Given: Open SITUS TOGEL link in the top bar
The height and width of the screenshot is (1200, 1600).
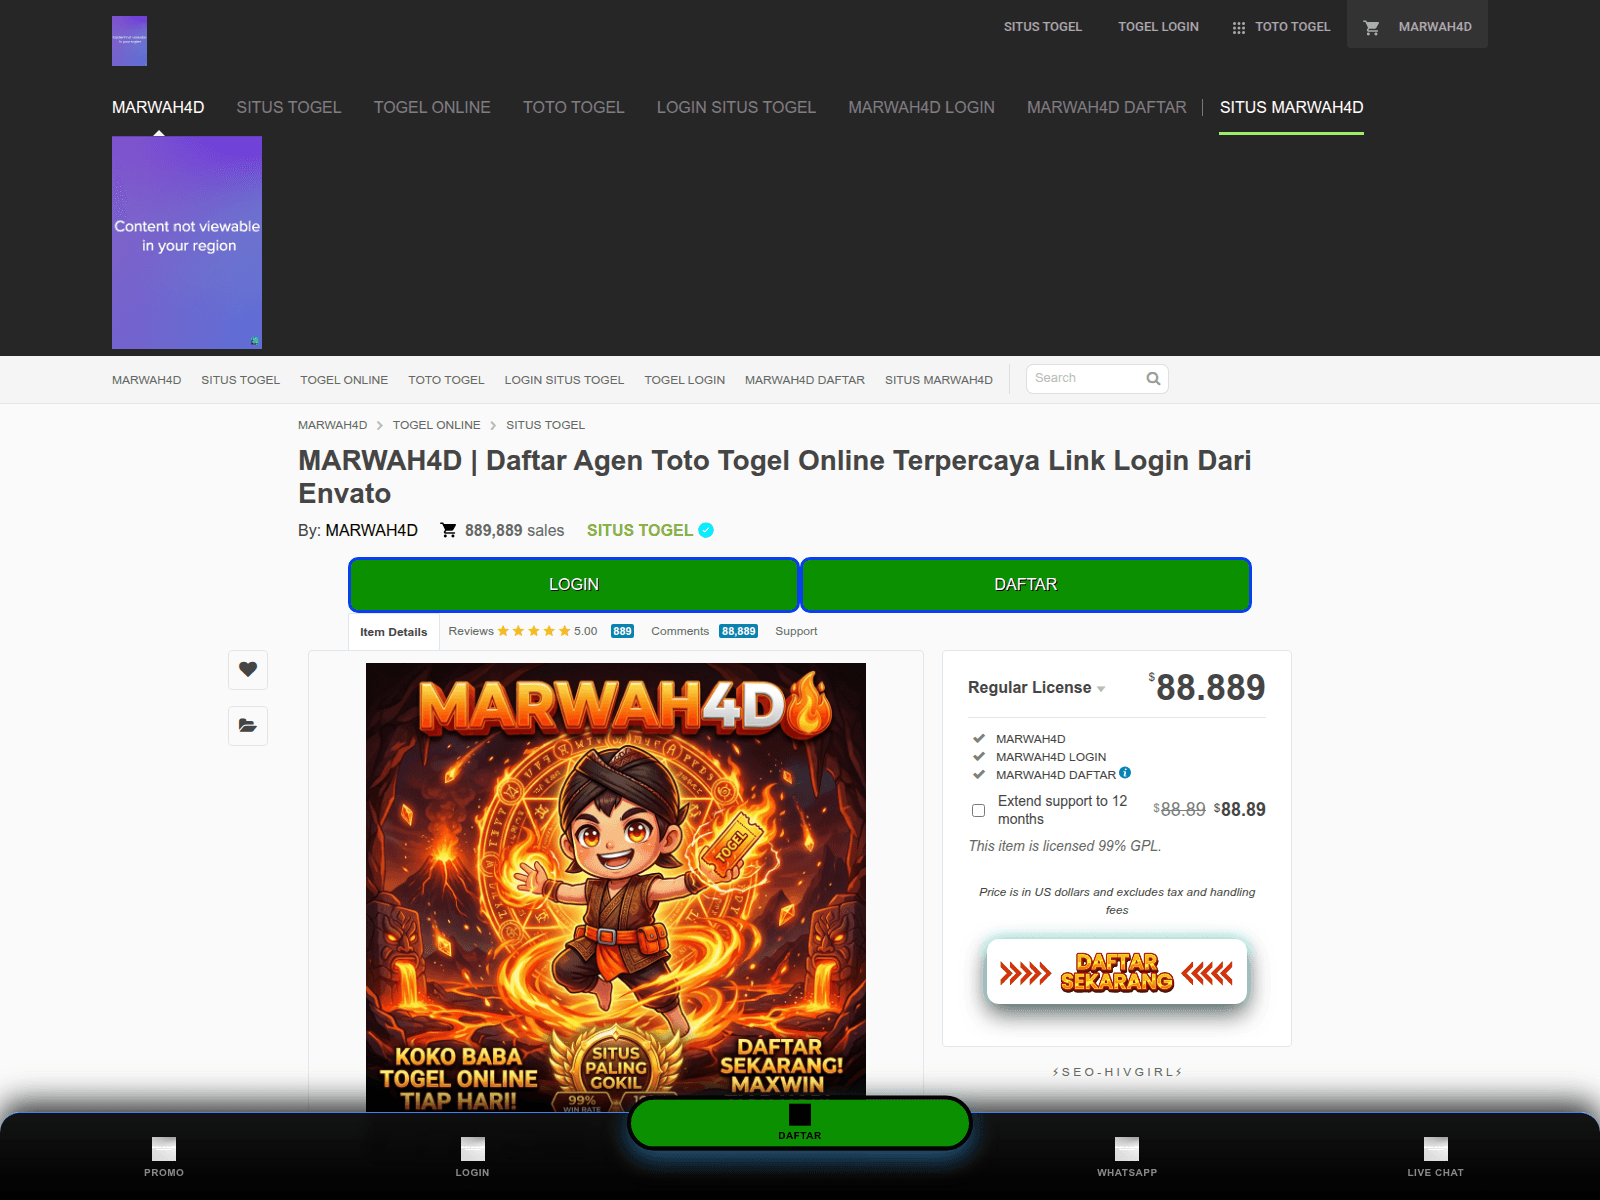Looking at the screenshot, I should point(1043,27).
